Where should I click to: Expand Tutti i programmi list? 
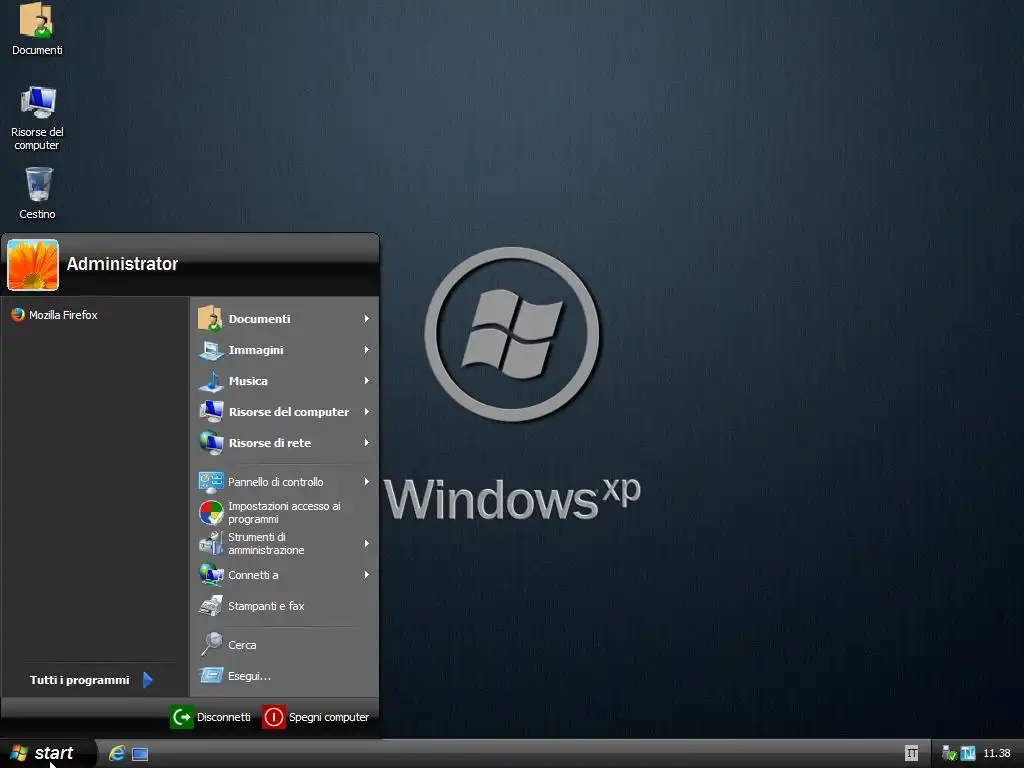pos(91,680)
